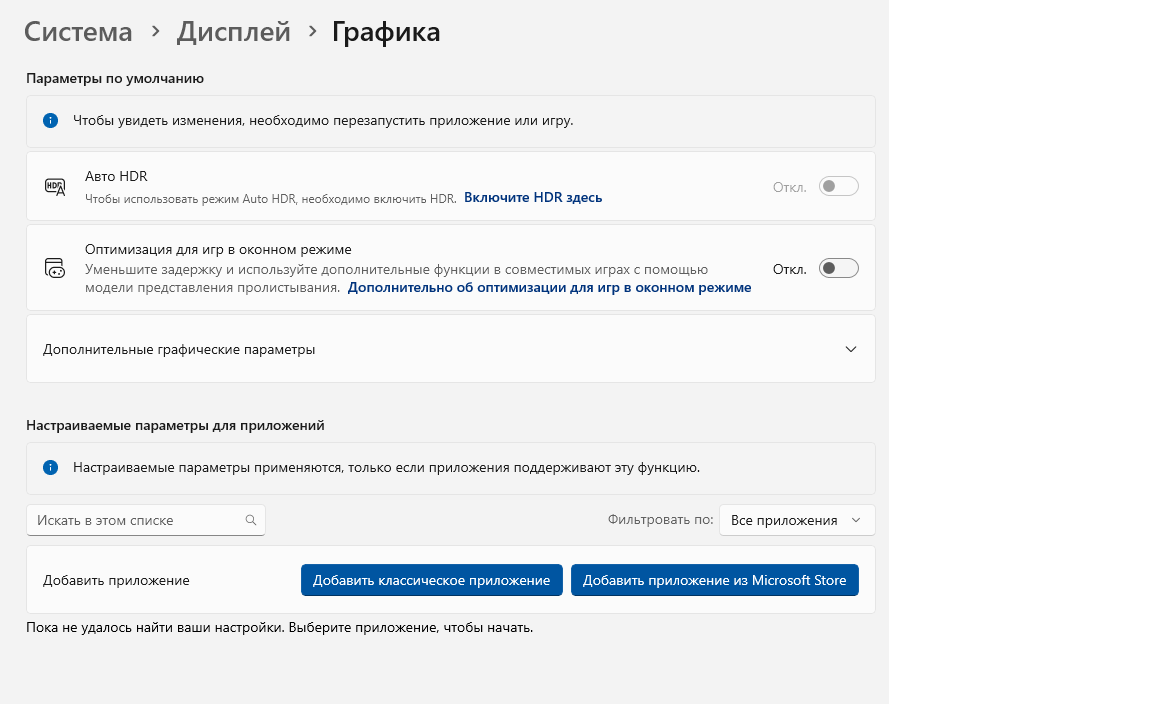This screenshot has width=1152, height=704.
Task: Open link Дополнительно об оптимизации для игр
Action: click(x=549, y=287)
